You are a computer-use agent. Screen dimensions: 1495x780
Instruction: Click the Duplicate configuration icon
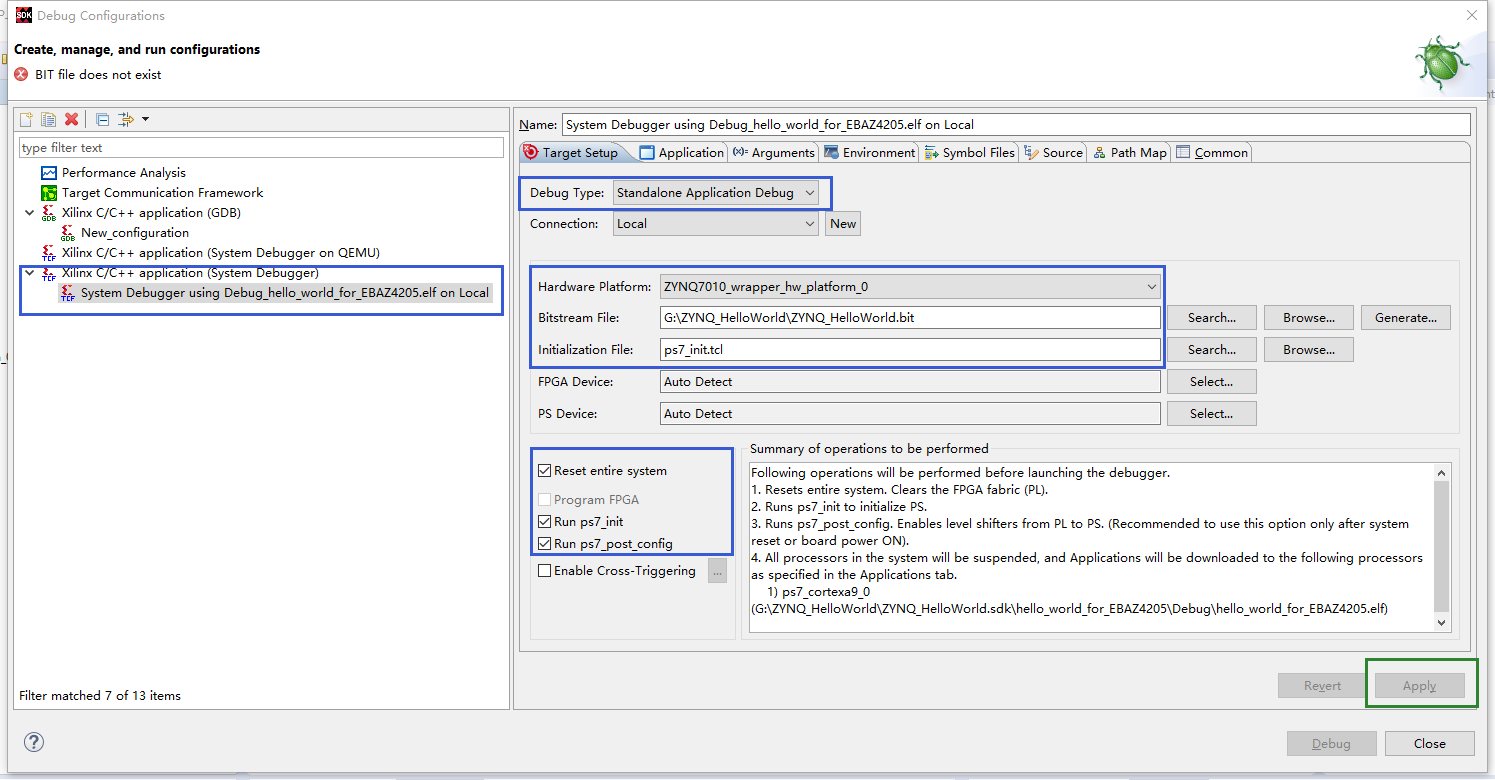[49, 119]
